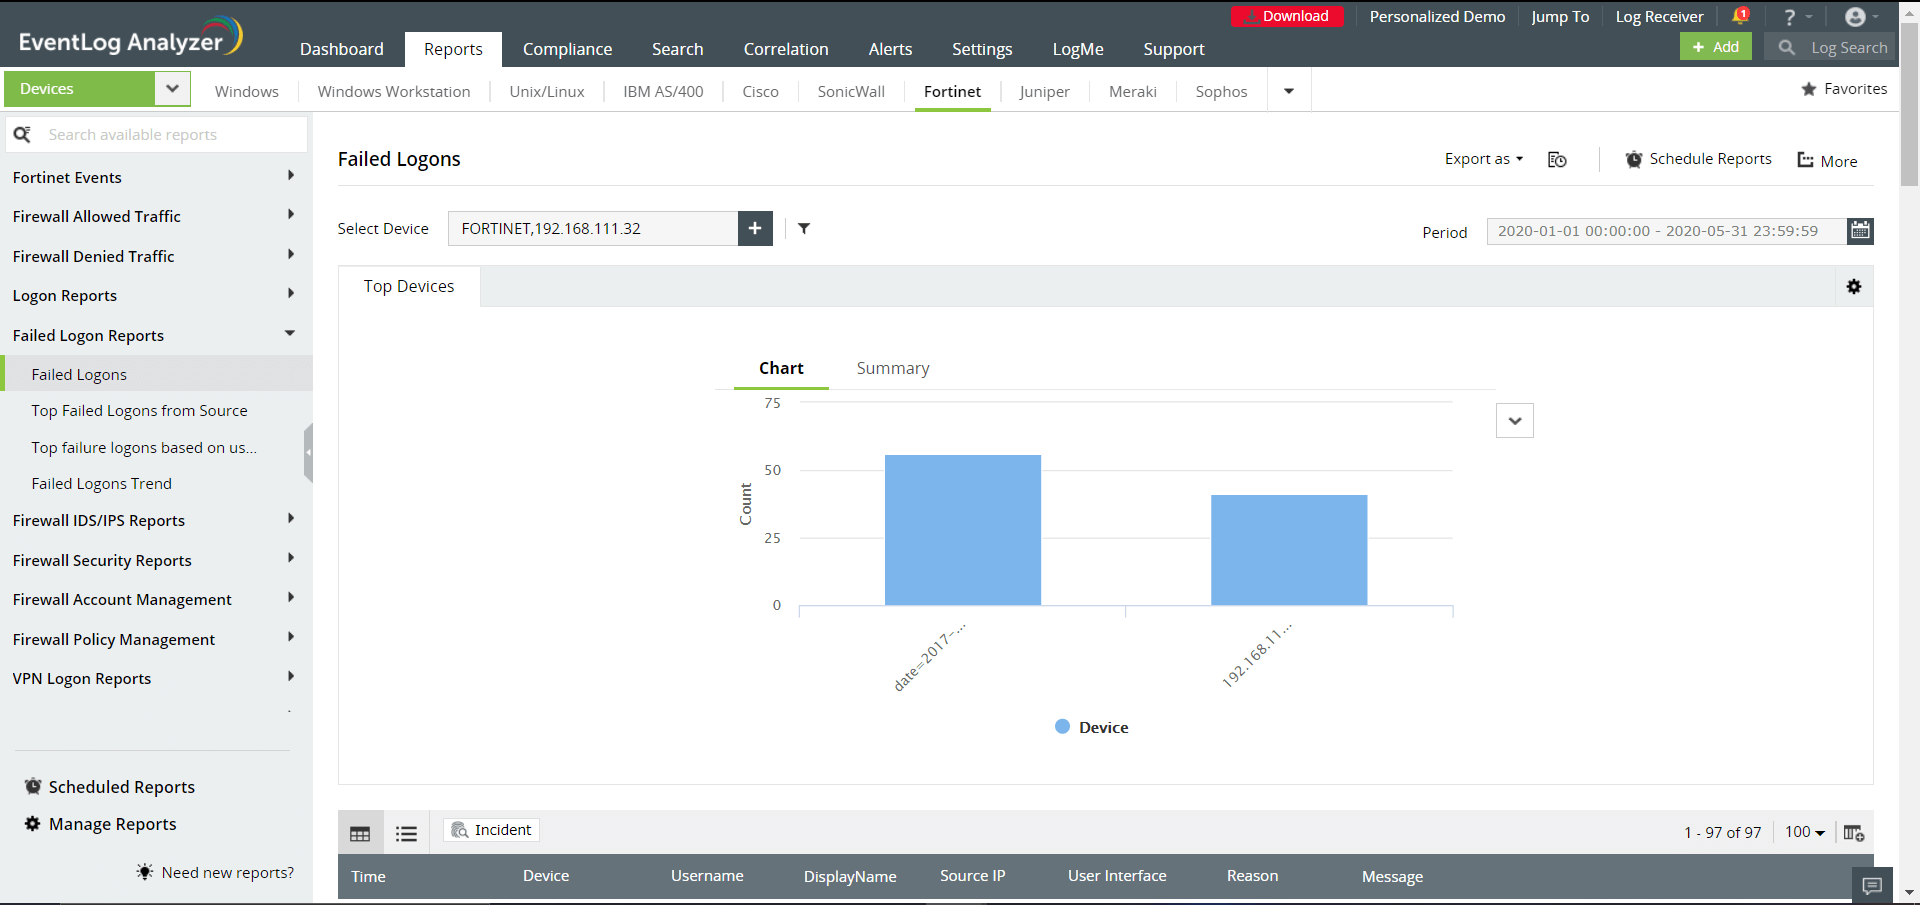Collapse the left sidebar with the handle

308,453
